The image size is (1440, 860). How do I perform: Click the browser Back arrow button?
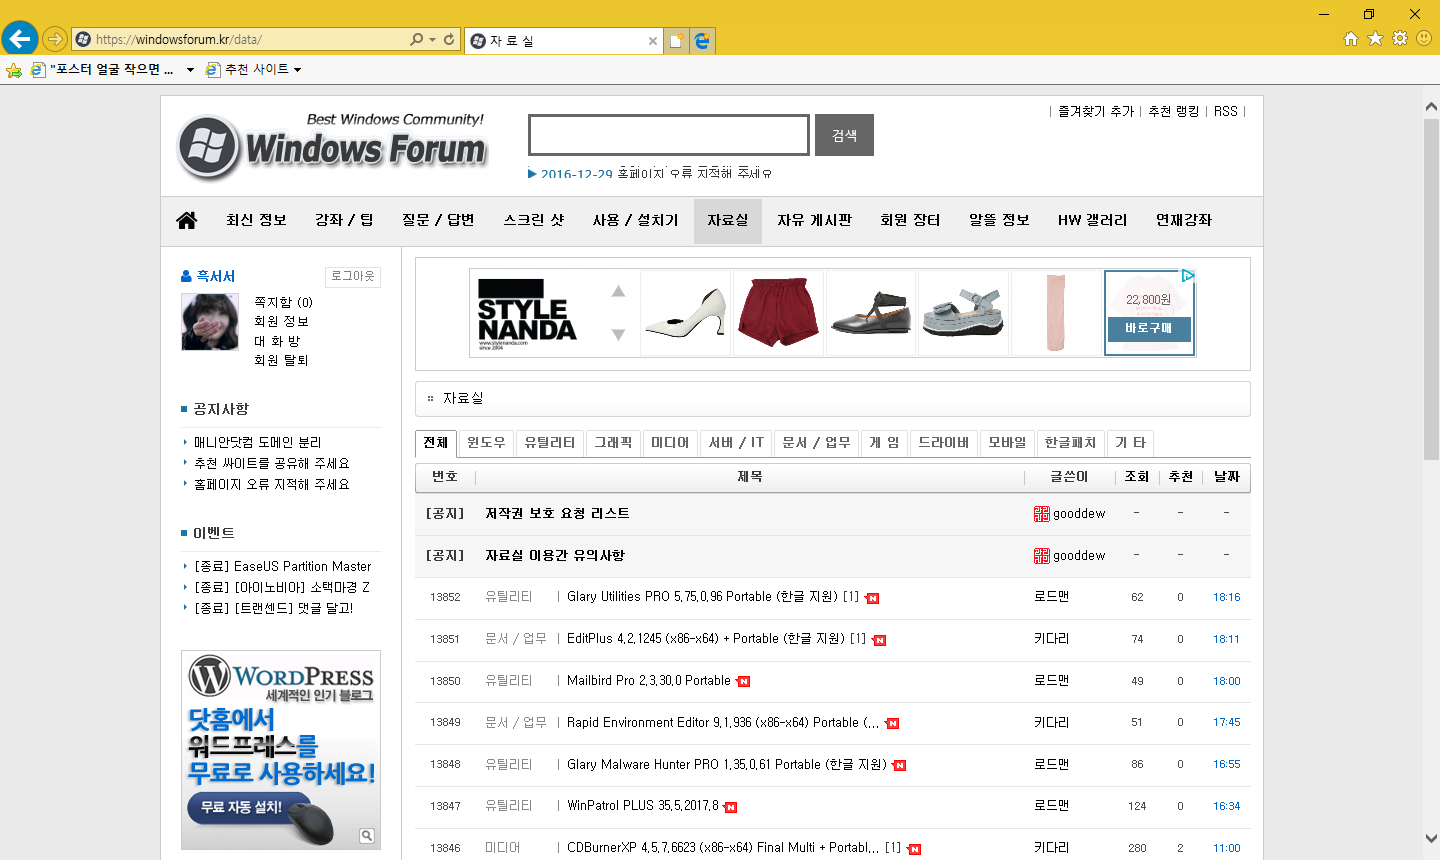coord(20,39)
